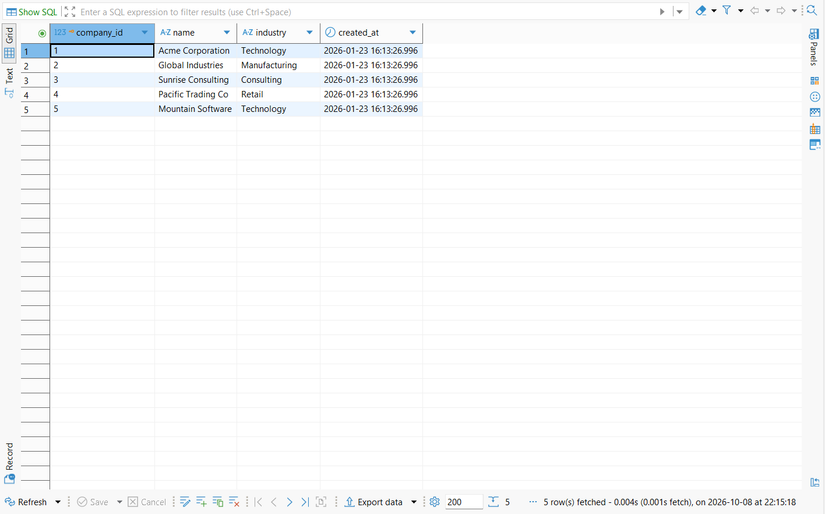The height and width of the screenshot is (514, 825).
Task: Go to the previous row icon
Action: [274, 502]
